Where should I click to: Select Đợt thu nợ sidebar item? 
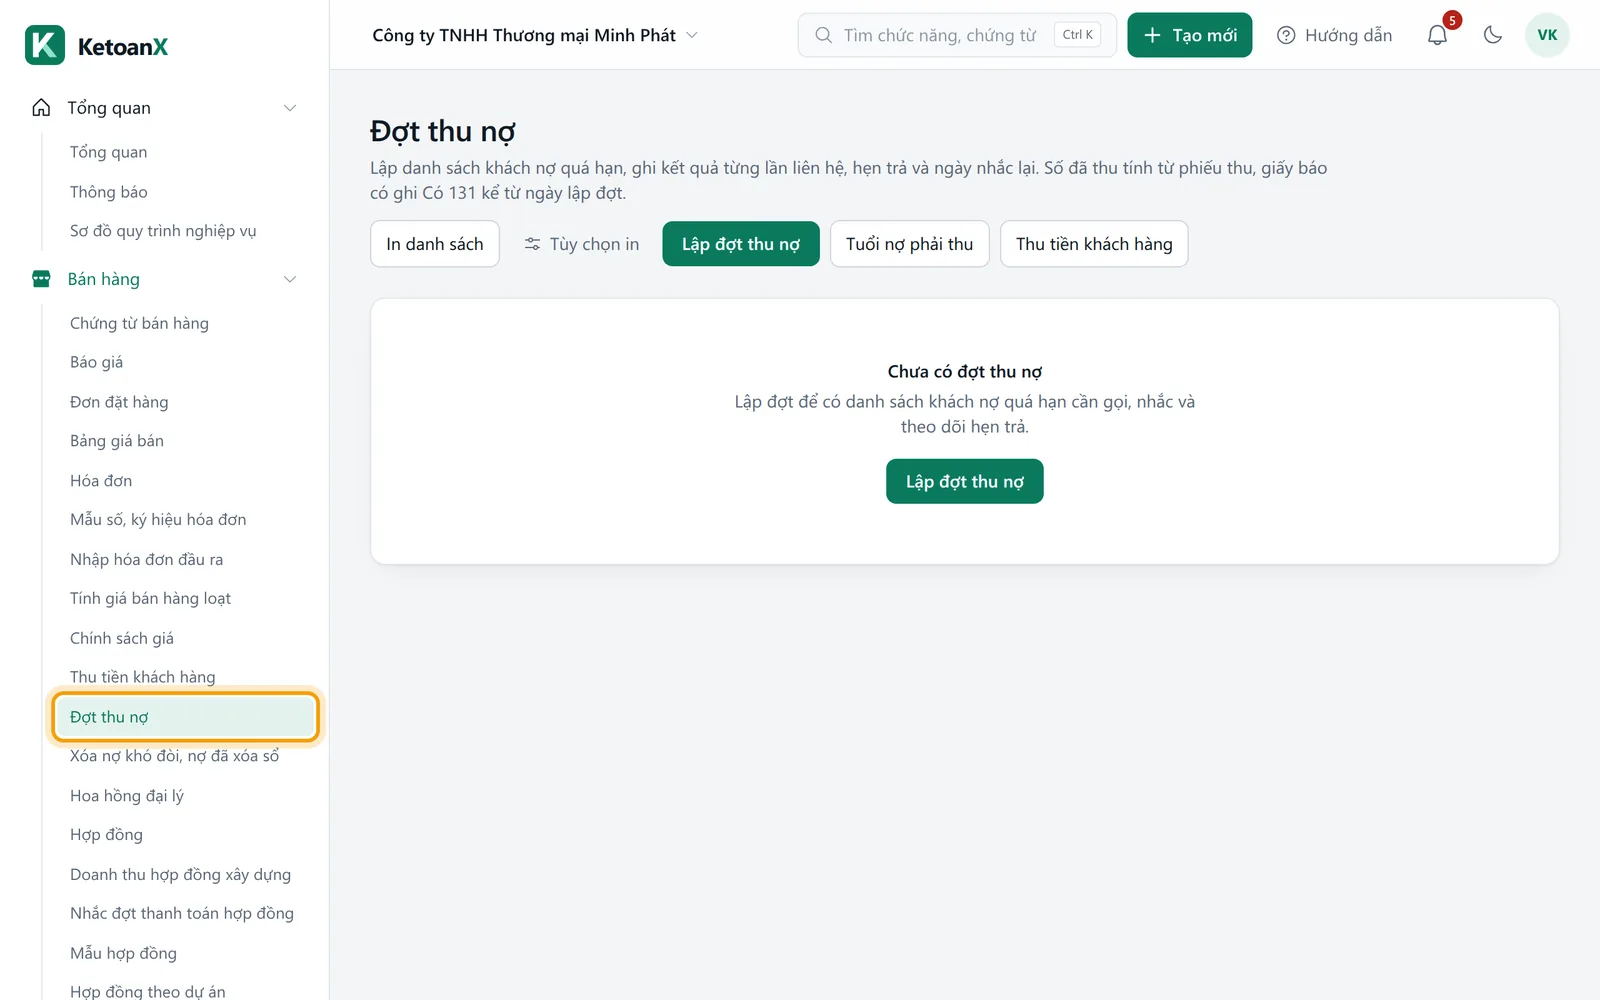pyautogui.click(x=185, y=717)
